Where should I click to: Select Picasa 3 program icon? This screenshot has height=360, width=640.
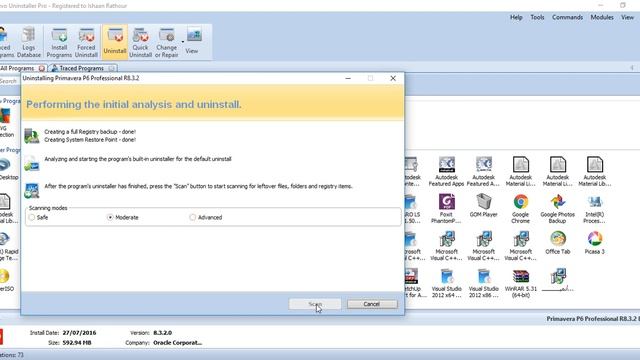pyautogui.click(x=594, y=243)
